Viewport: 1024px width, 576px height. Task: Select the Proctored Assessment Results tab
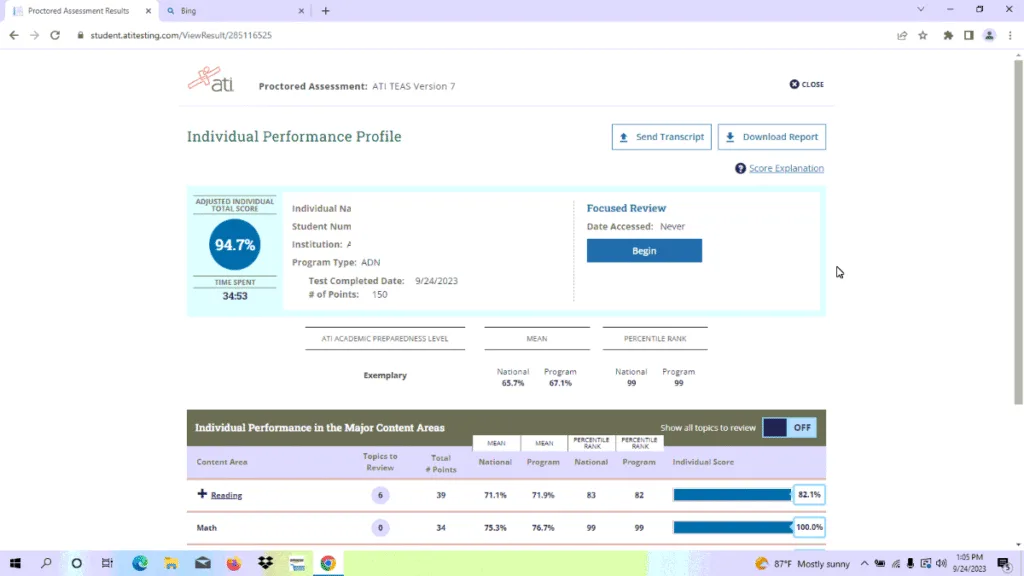coord(78,11)
